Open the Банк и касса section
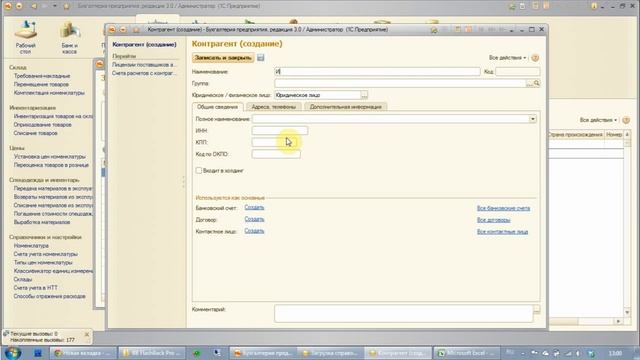 point(70,37)
